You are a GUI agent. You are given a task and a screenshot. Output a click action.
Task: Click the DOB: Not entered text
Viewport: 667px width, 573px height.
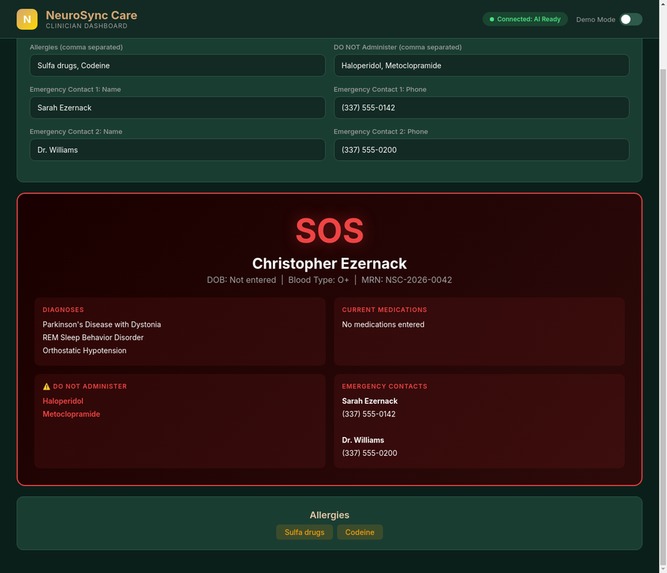coord(241,280)
